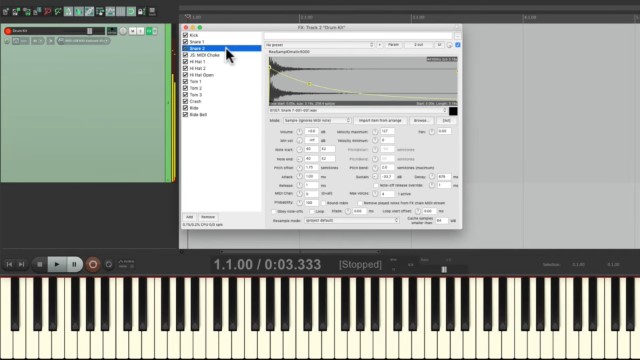The image size is (640, 360).
Task: Arm the Drum Kit track for recording
Action: (8, 31)
